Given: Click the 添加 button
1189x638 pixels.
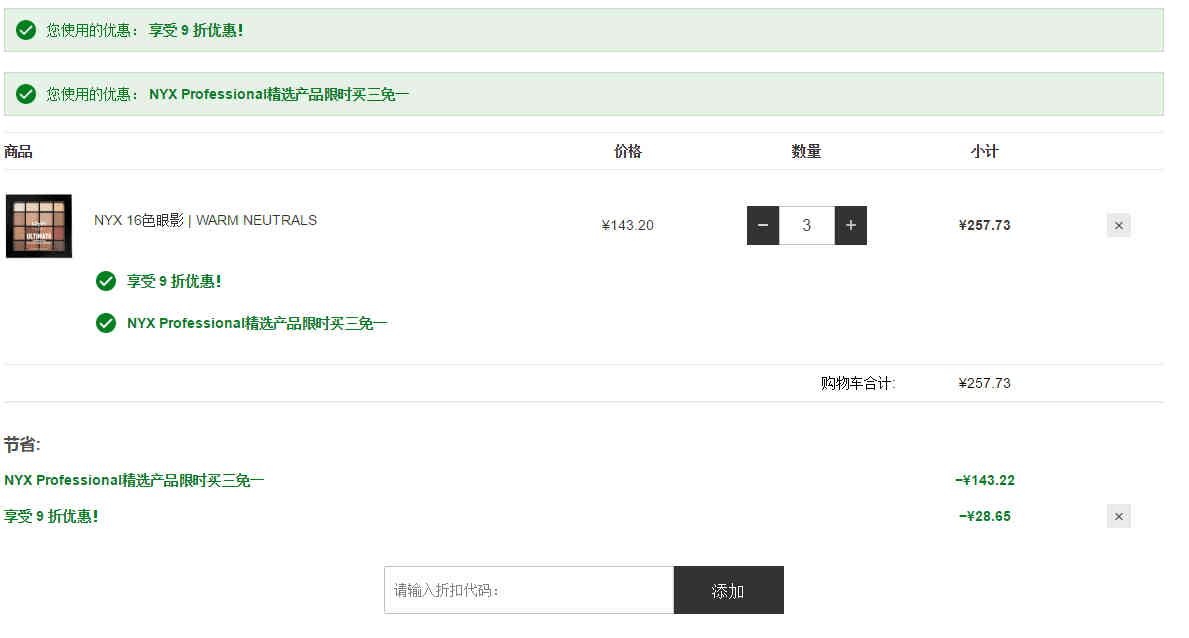Looking at the screenshot, I should coord(729,590).
